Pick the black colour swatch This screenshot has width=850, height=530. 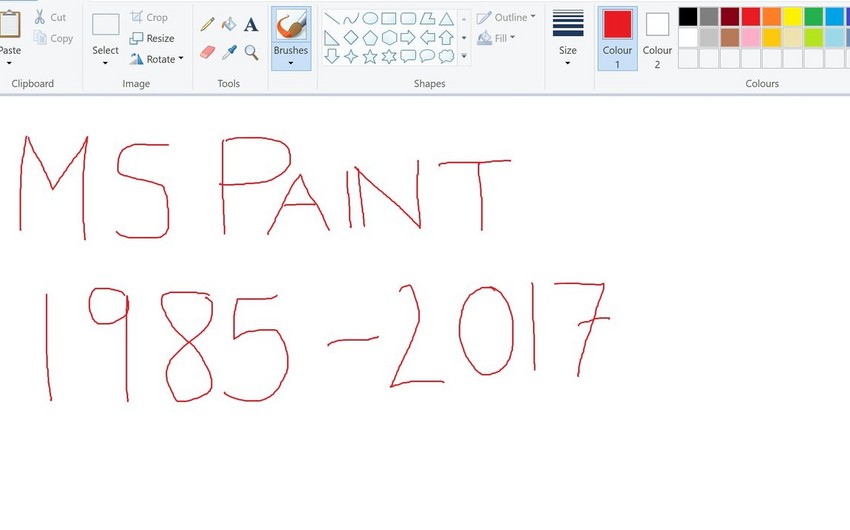click(x=688, y=17)
